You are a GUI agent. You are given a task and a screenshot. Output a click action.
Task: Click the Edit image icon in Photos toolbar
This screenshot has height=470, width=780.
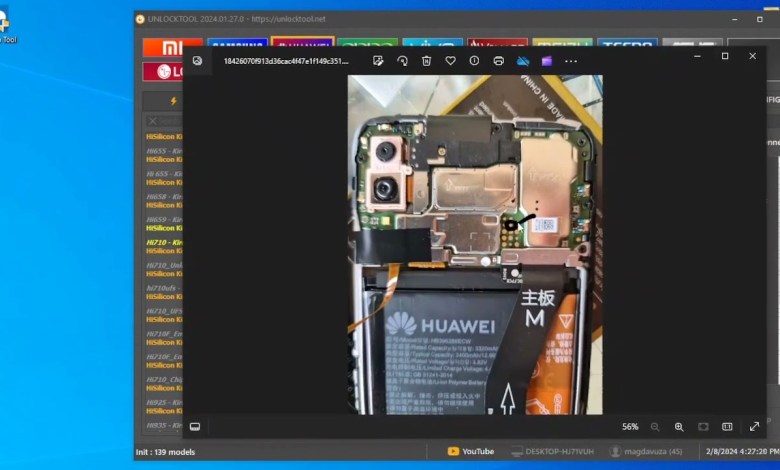[378, 61]
